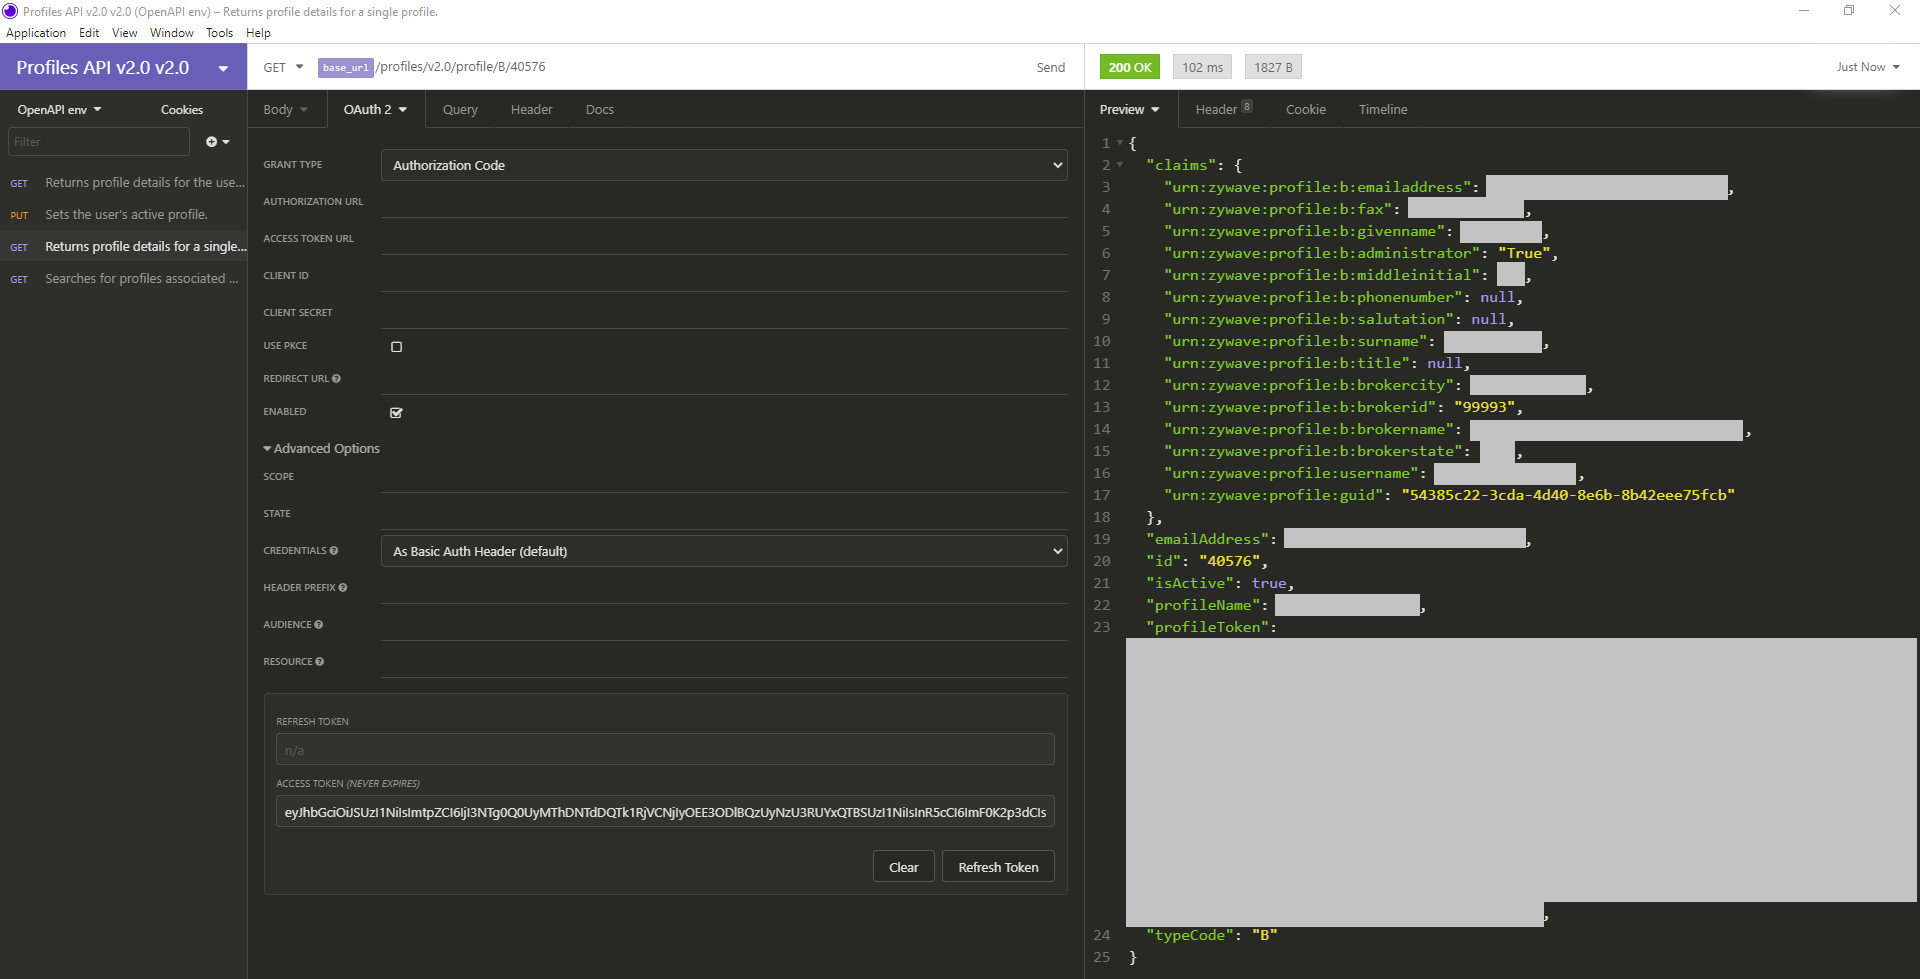The height and width of the screenshot is (979, 1920).
Task: Show help for Audience field
Action: click(319, 625)
